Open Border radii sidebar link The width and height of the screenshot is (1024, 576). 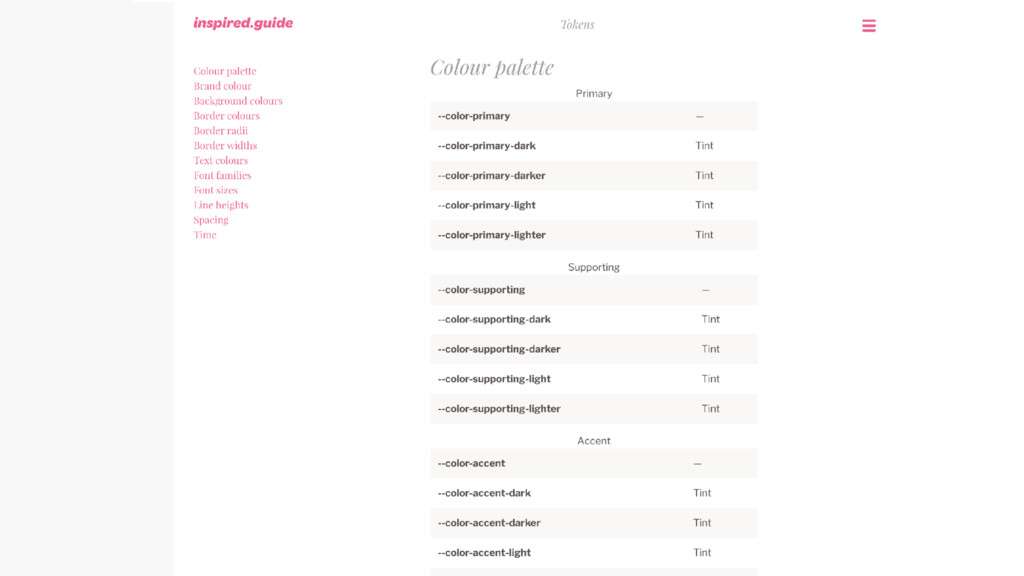(x=221, y=131)
